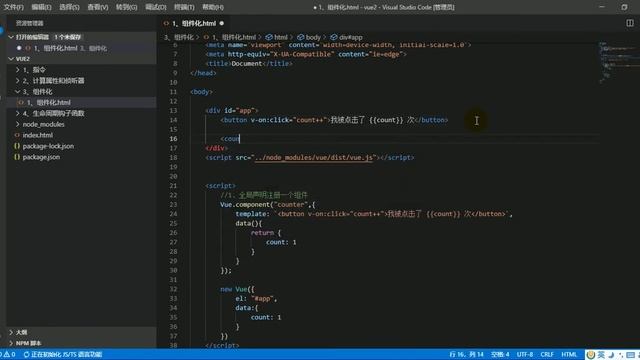The height and width of the screenshot is (360, 640).
Task: Click the 1 个未保存 badge
Action: [68, 37]
